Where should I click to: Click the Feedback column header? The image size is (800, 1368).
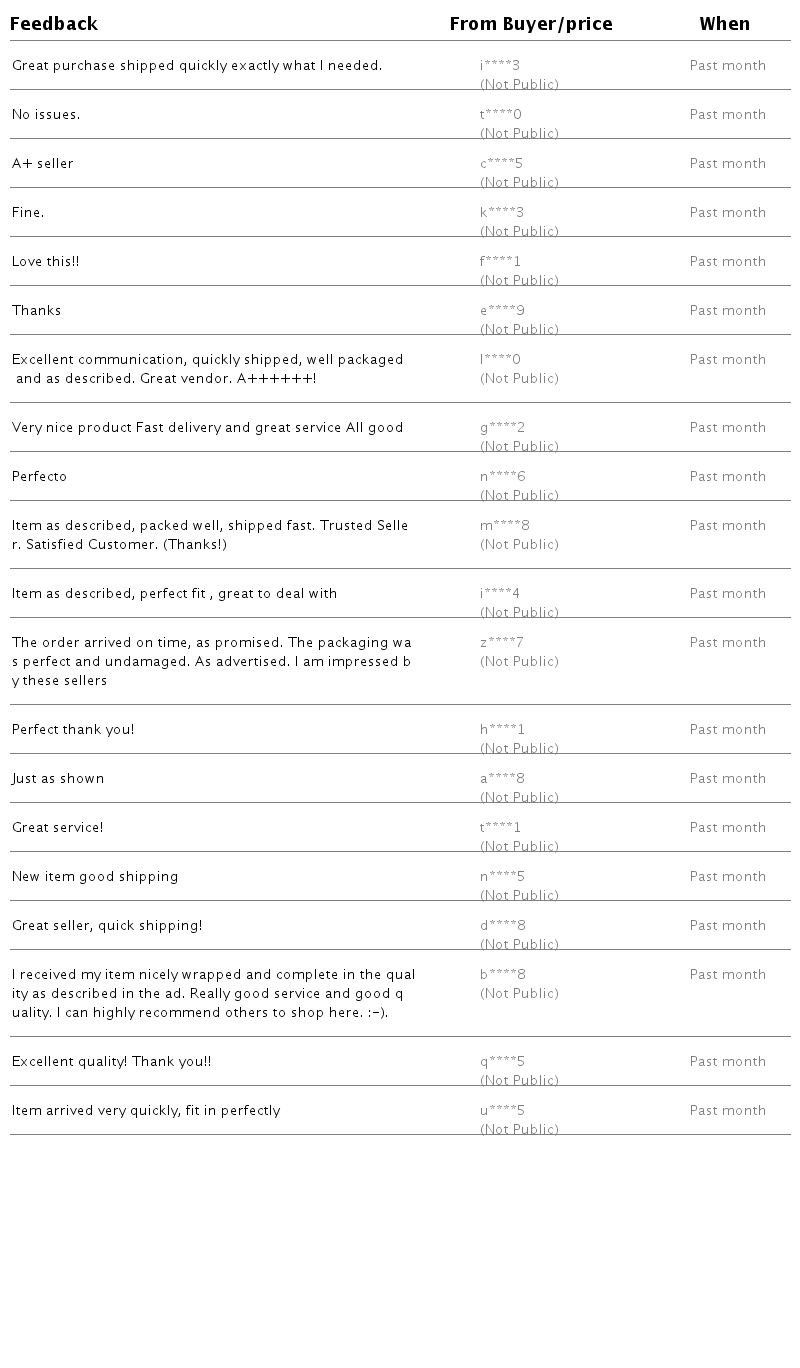point(54,24)
